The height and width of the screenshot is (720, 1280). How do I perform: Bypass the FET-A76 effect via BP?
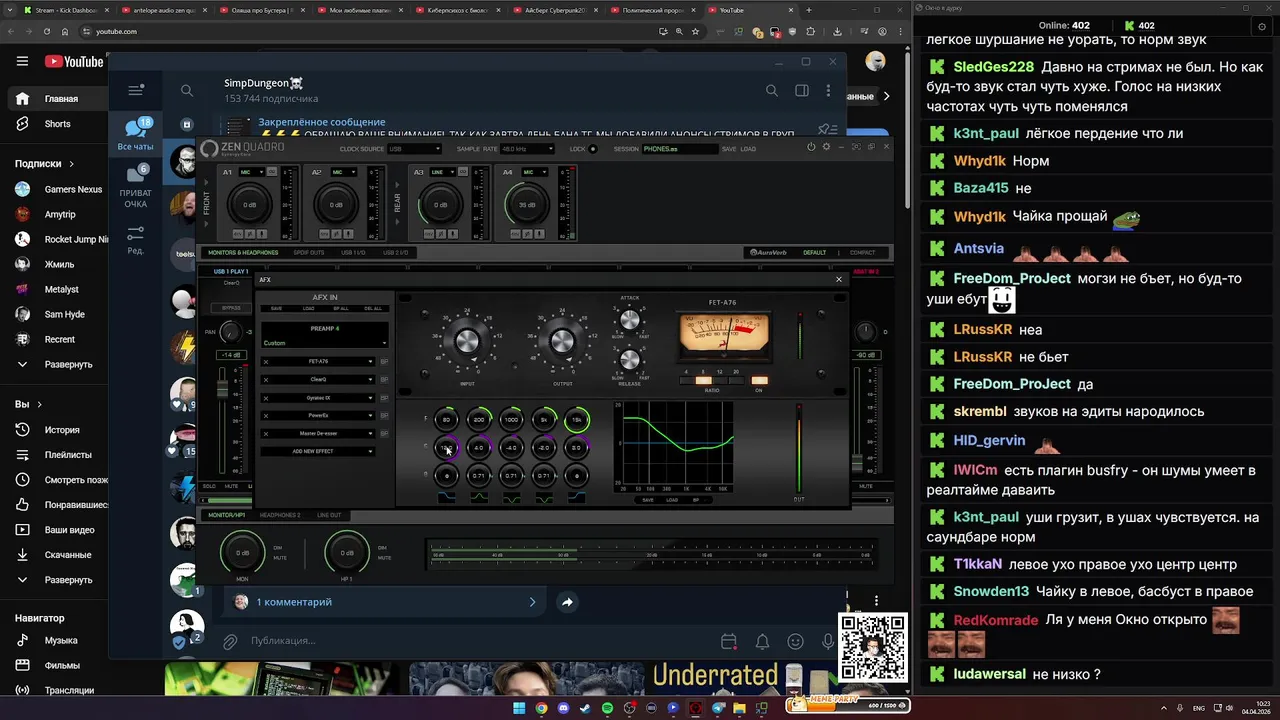click(x=384, y=362)
